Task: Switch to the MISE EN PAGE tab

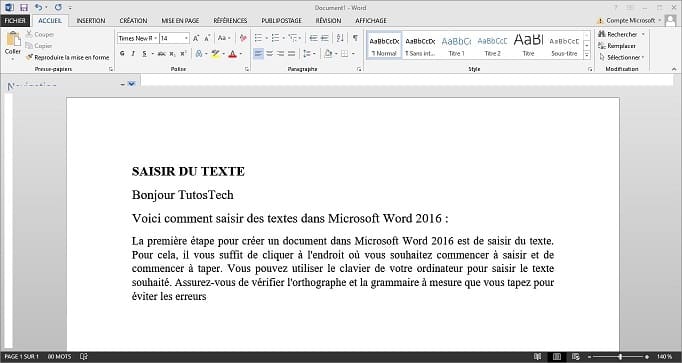Action: (x=180, y=20)
